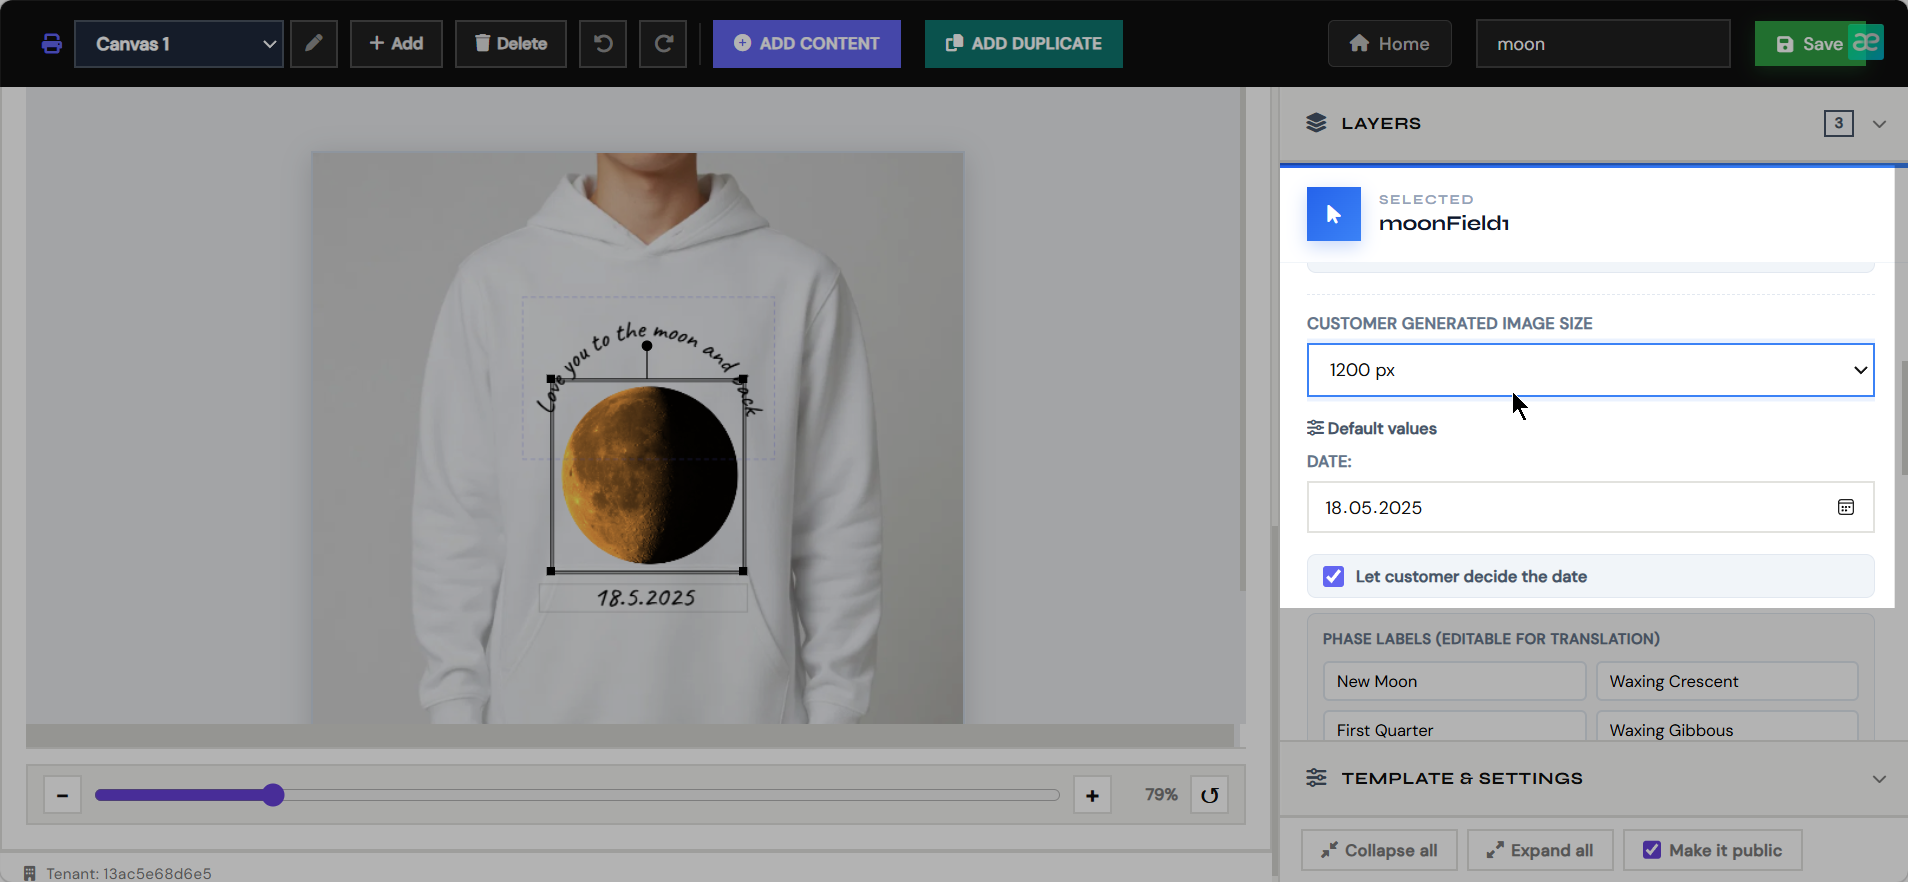This screenshot has height=882, width=1908.
Task: Toggle Let customer decide the date checkbox
Action: point(1334,576)
